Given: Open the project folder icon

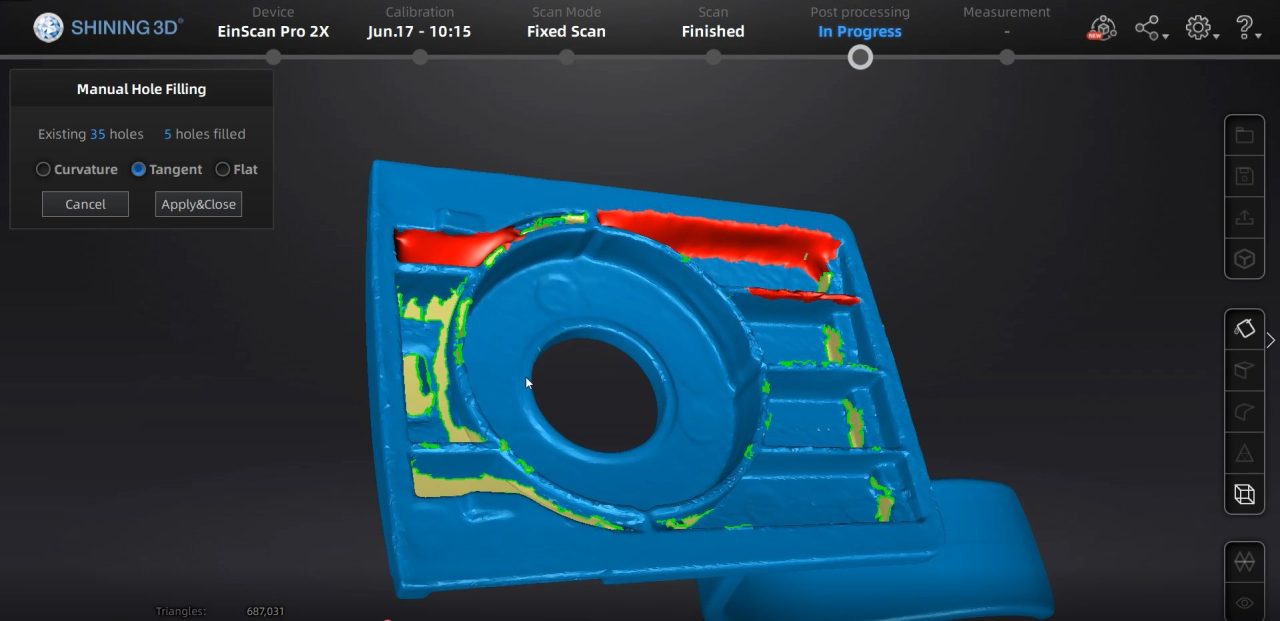Looking at the screenshot, I should (x=1244, y=134).
